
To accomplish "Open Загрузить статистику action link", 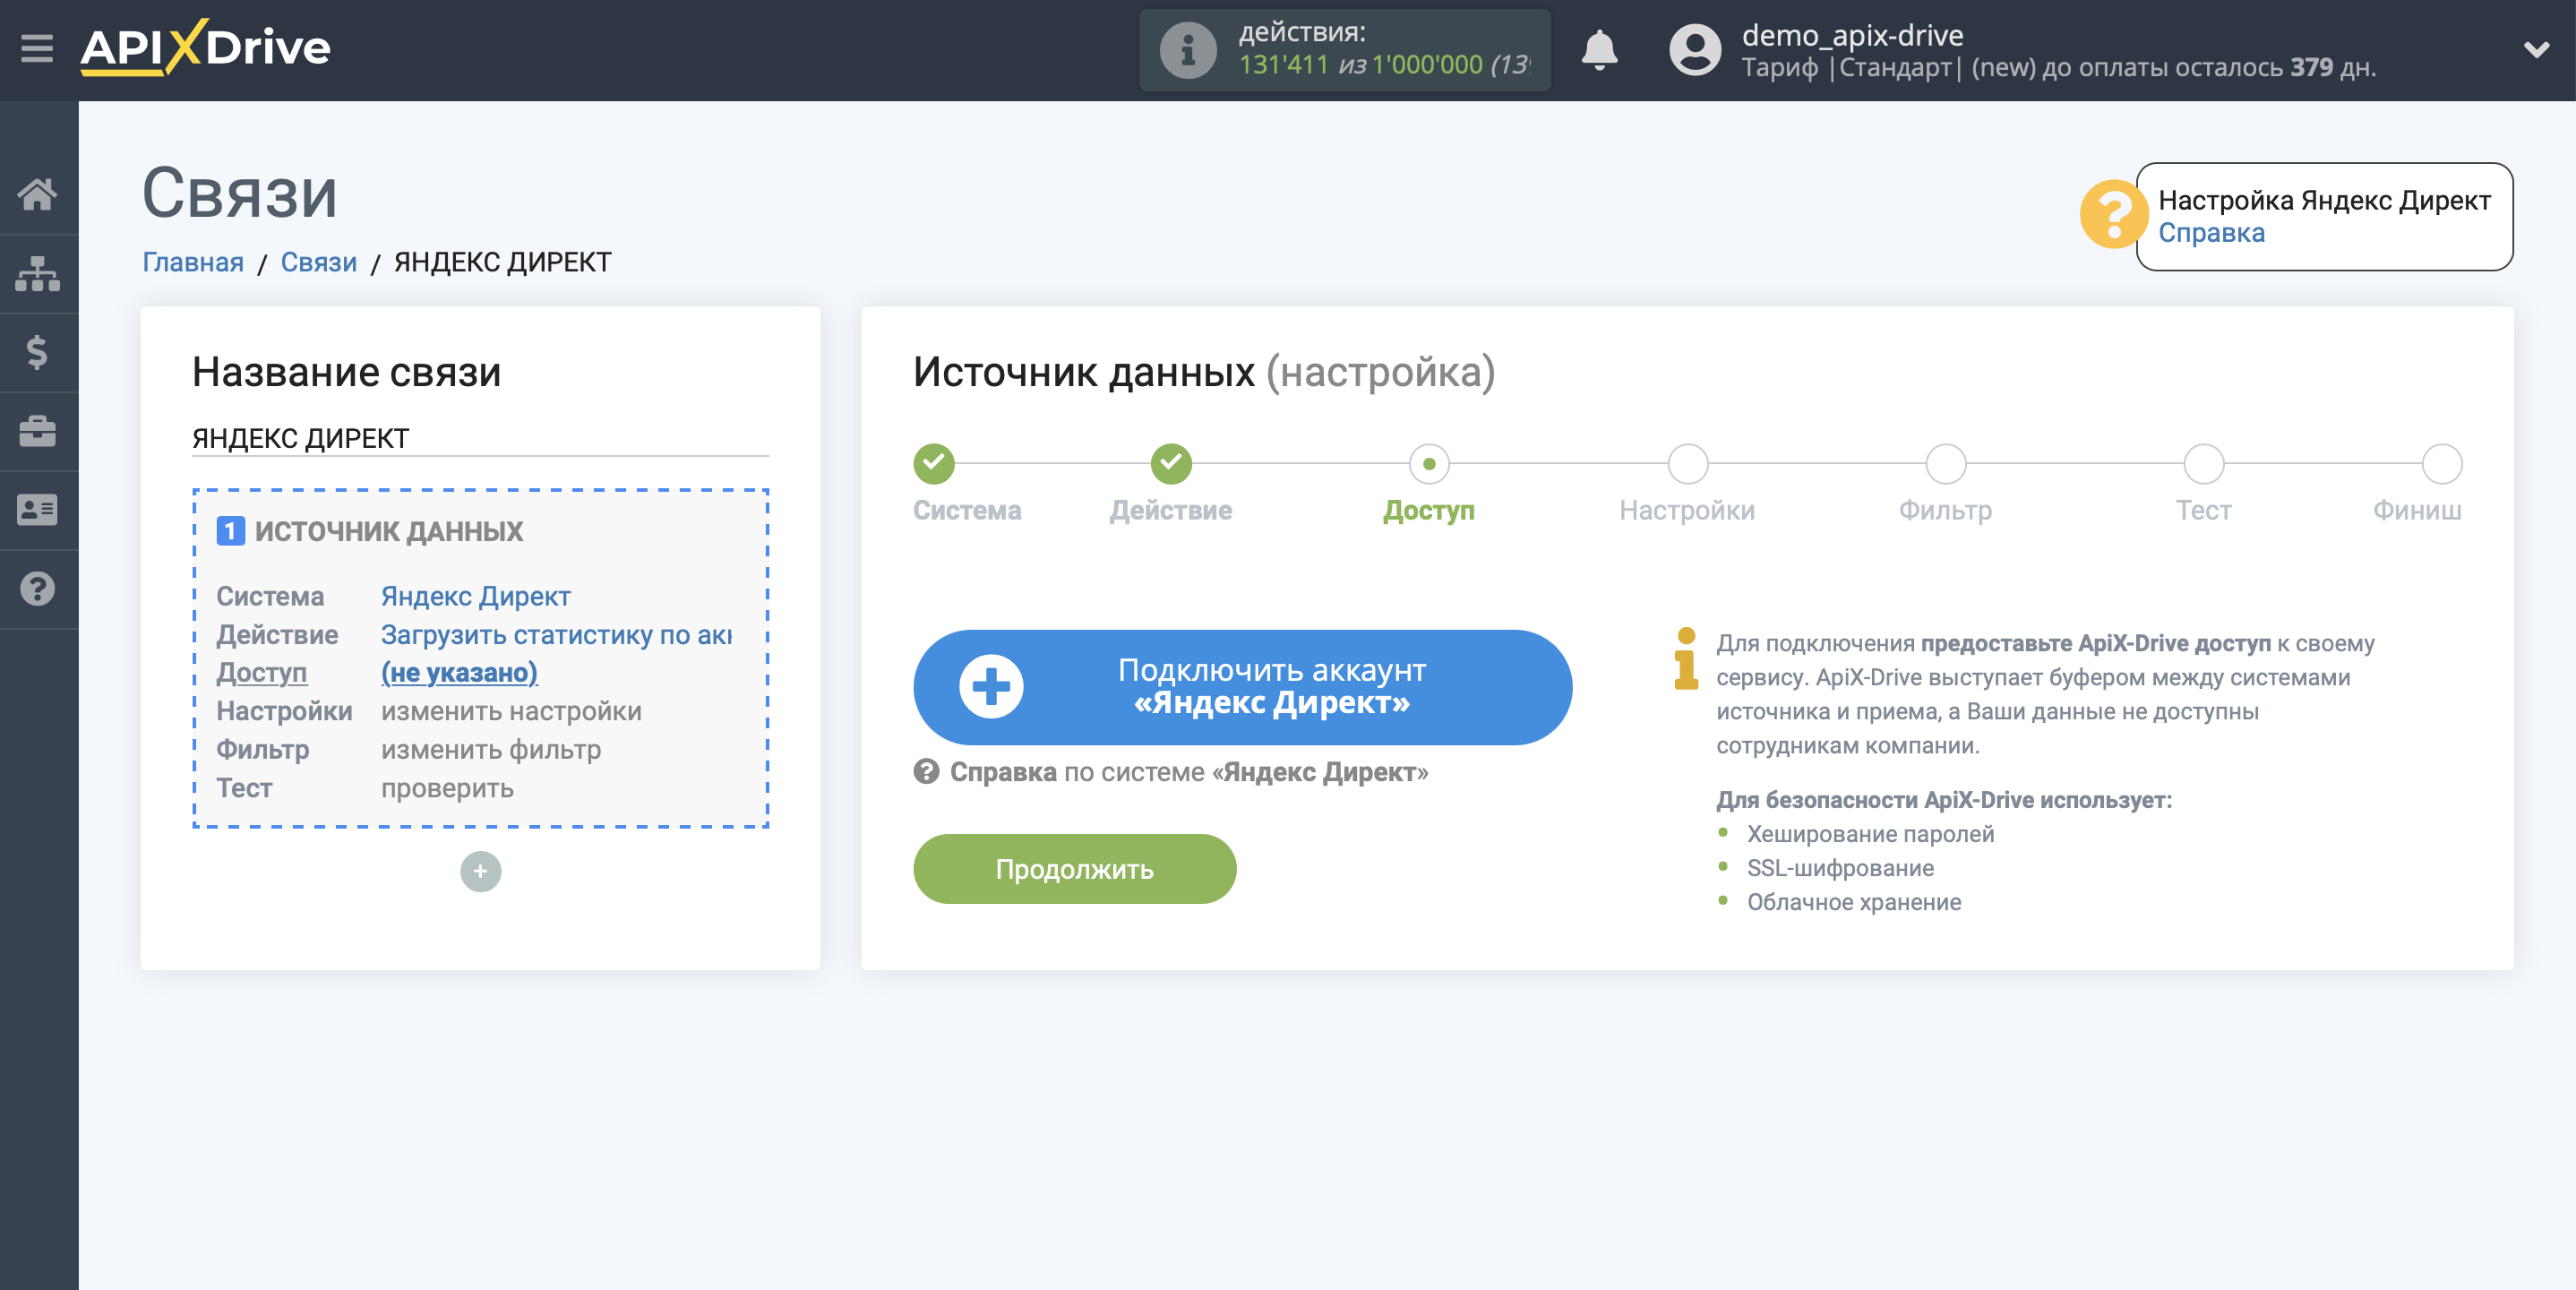I will (556, 635).
